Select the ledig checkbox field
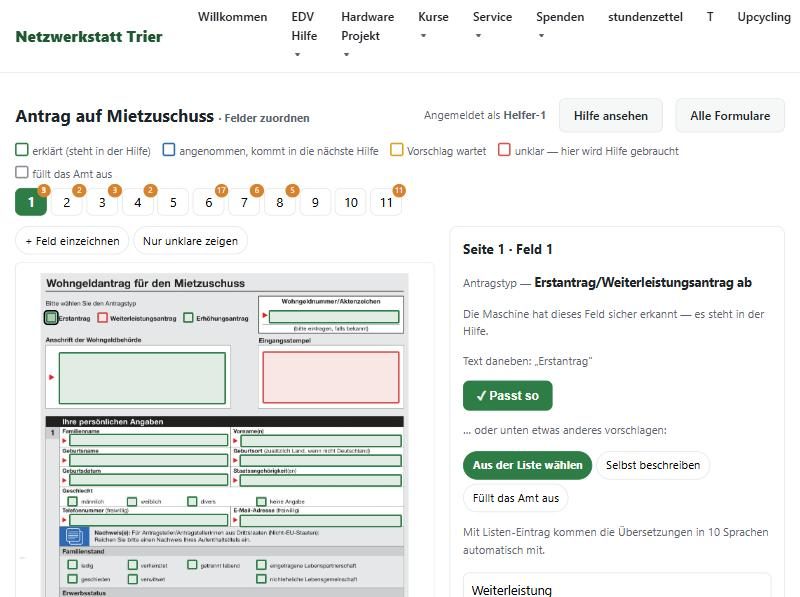Image resolution: width=800 pixels, height=597 pixels. point(72,564)
